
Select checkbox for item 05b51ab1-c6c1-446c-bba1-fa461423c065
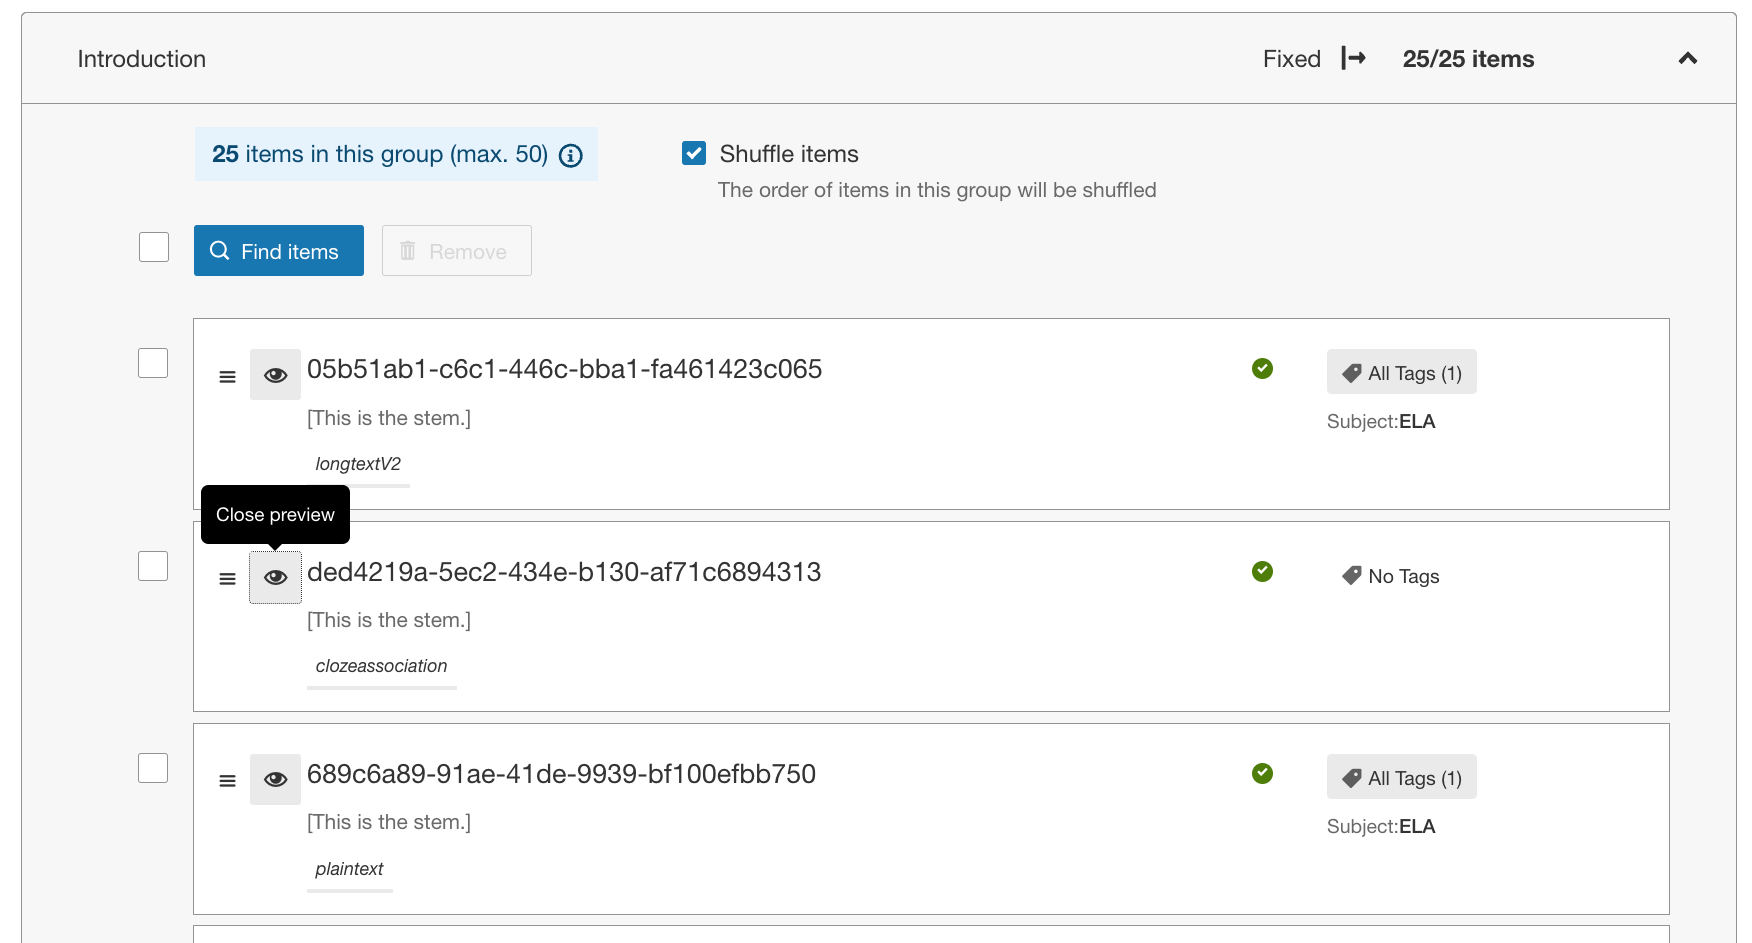pos(153,363)
